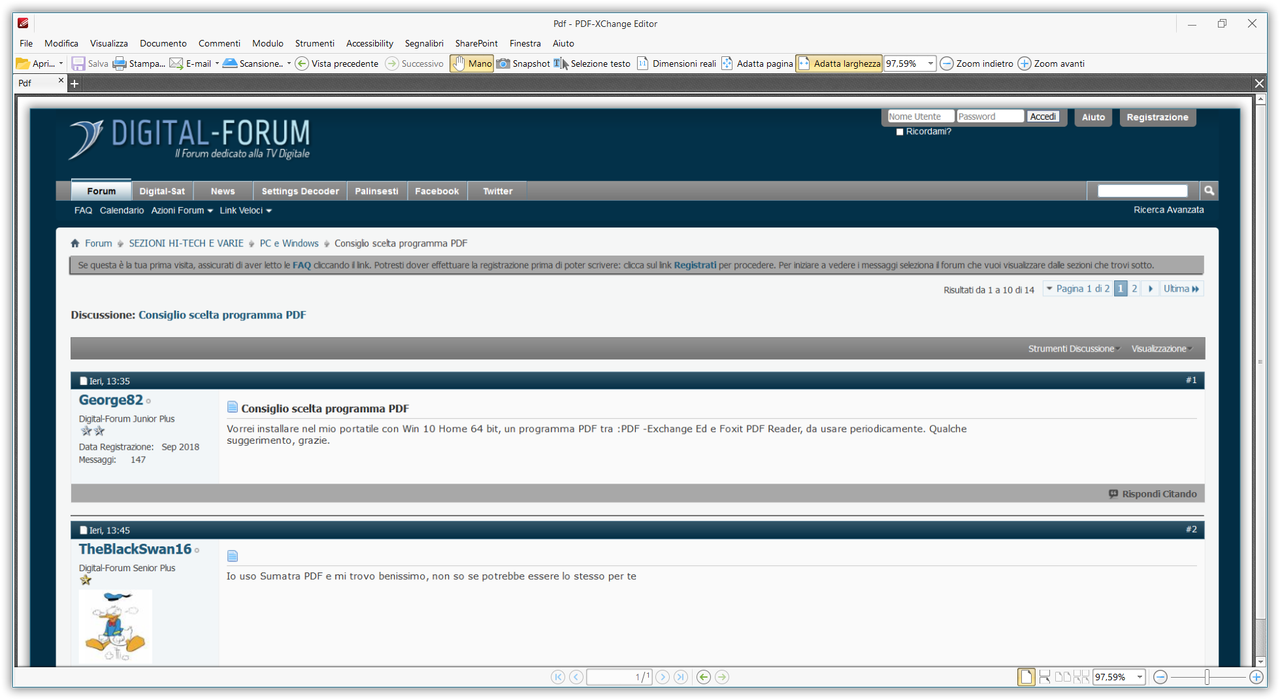This screenshot has width=1280, height=700.
Task: Click the Registrazione button
Action: coord(1157,117)
